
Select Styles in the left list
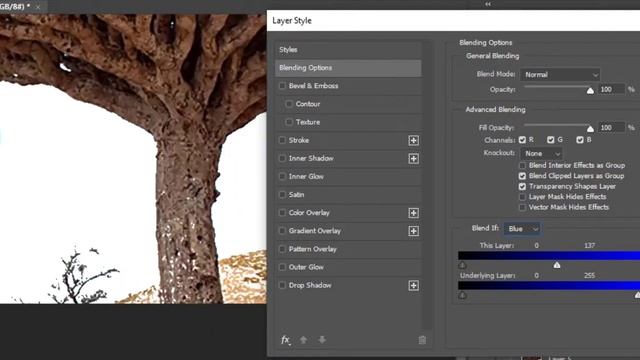(x=348, y=50)
